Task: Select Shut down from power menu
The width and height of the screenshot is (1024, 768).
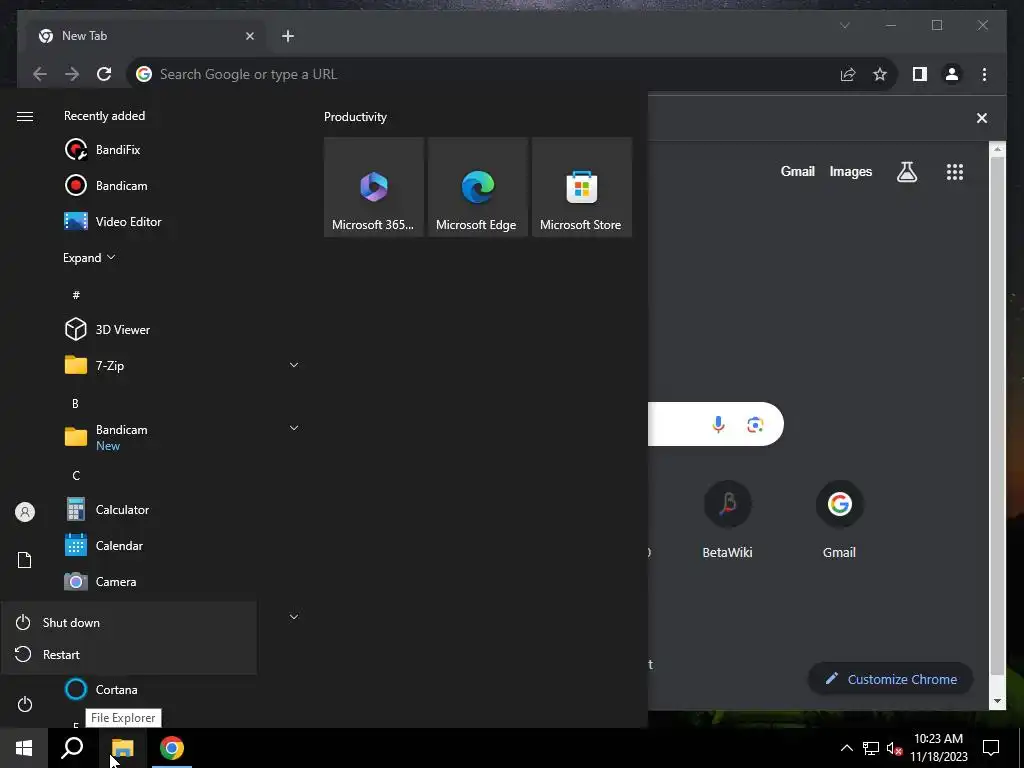Action: pos(129,622)
